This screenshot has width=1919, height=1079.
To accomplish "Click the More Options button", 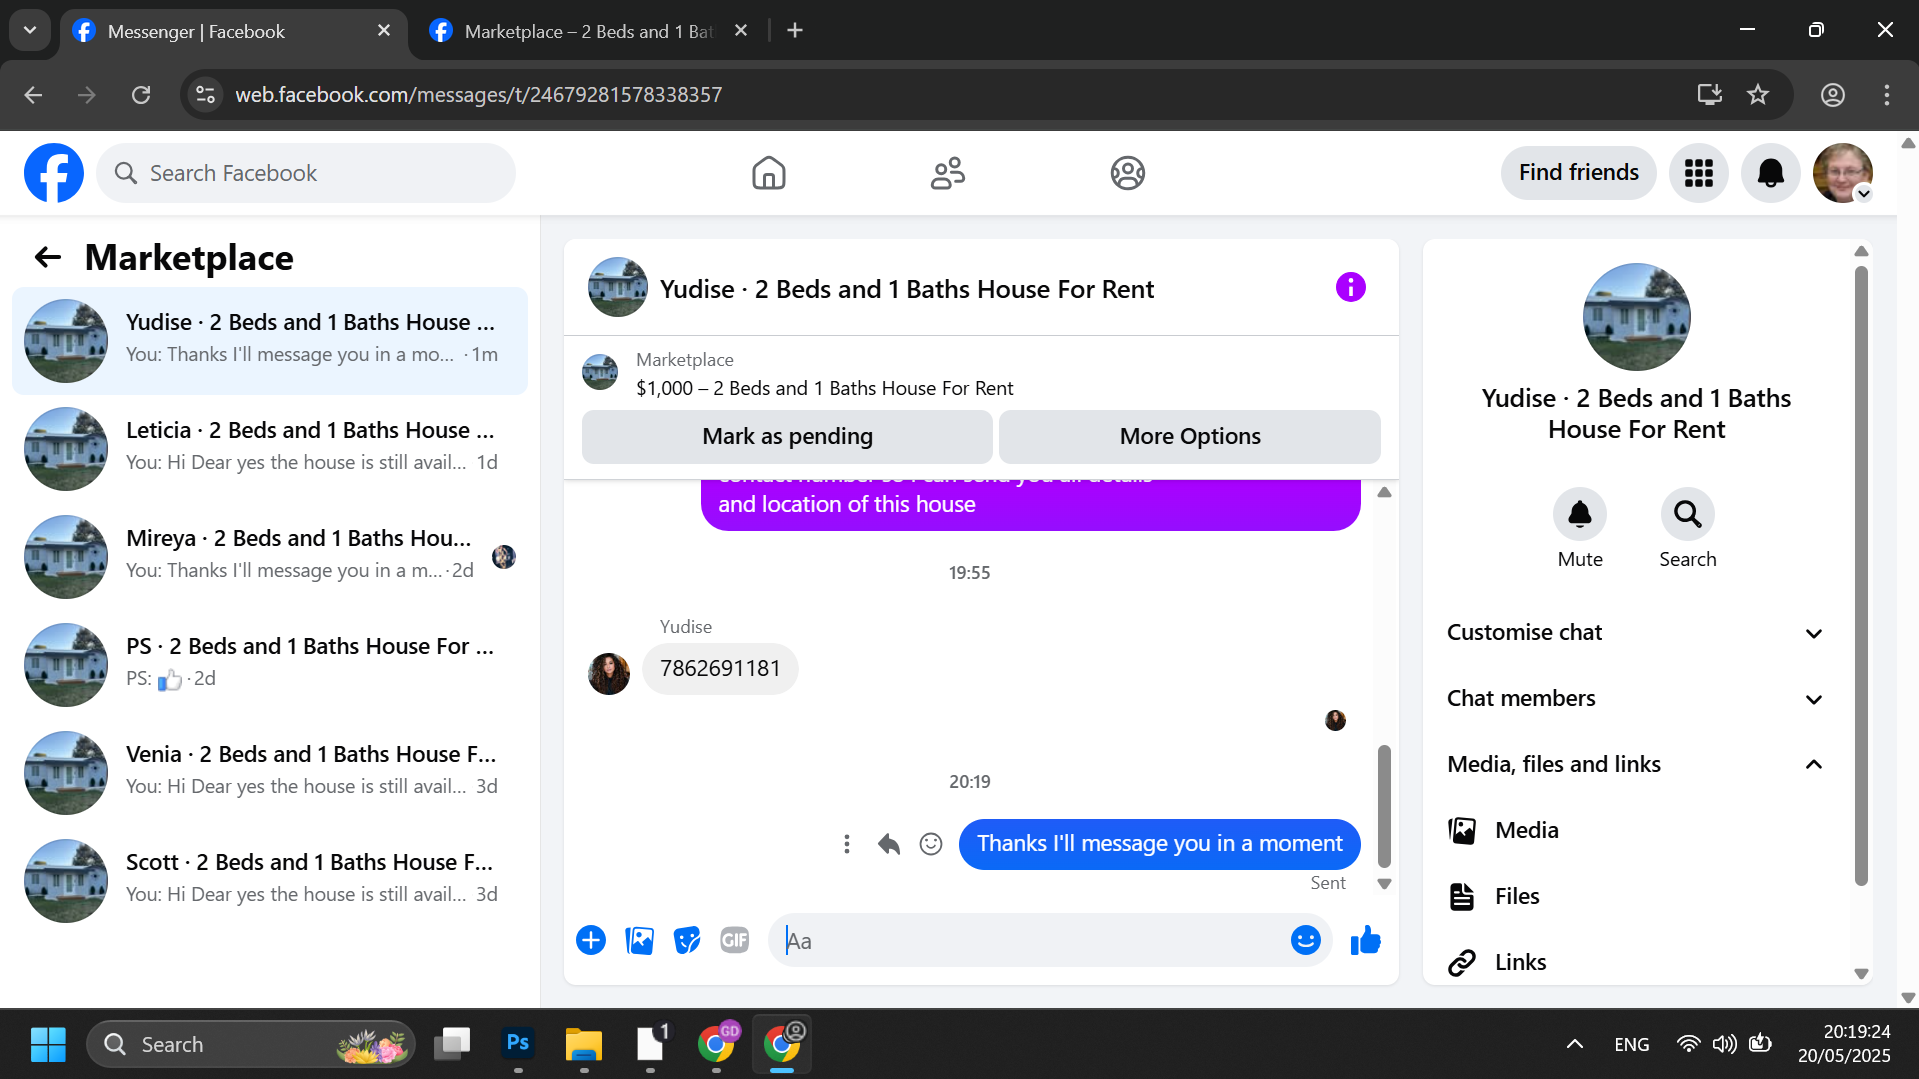I will (1190, 436).
